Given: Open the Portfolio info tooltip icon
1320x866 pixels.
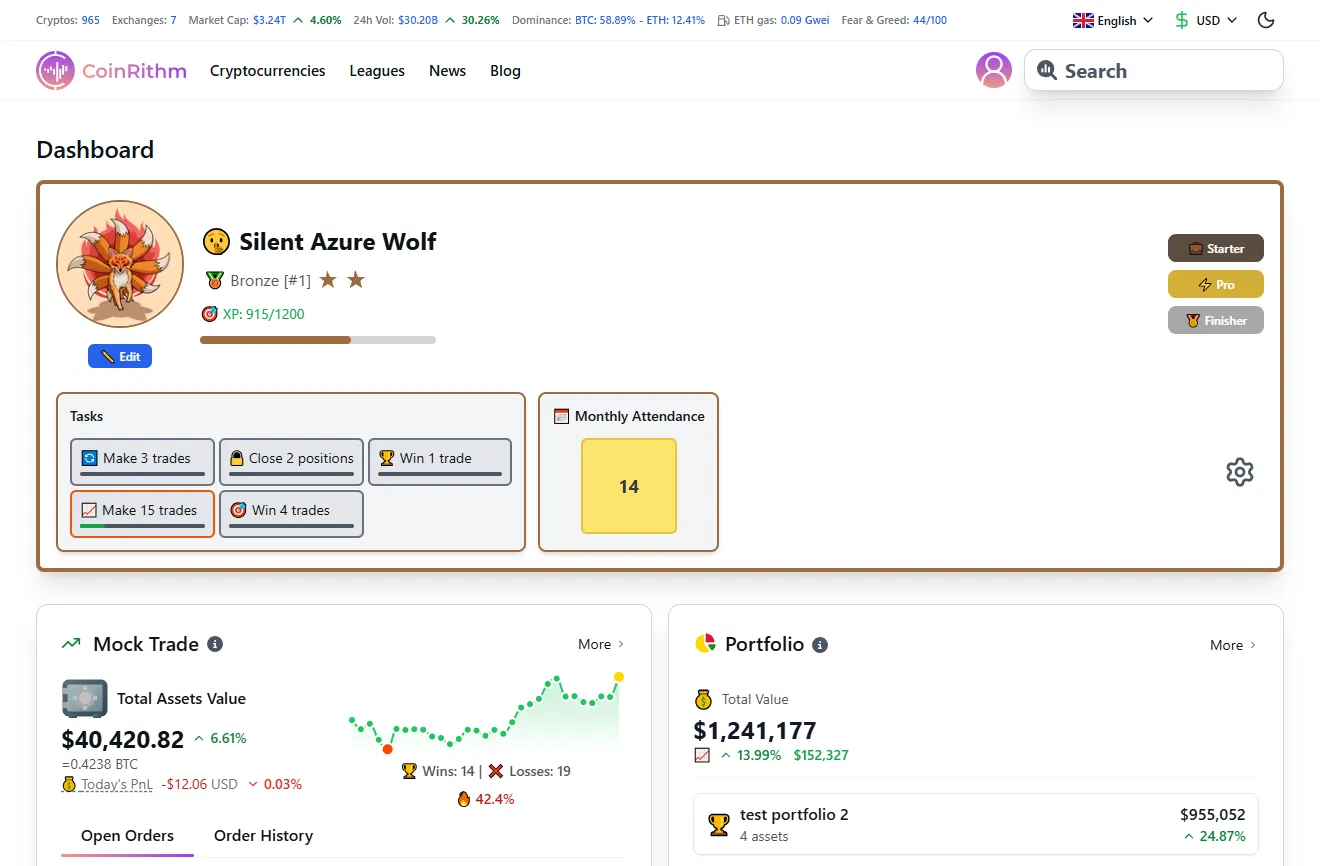Looking at the screenshot, I should pos(820,645).
